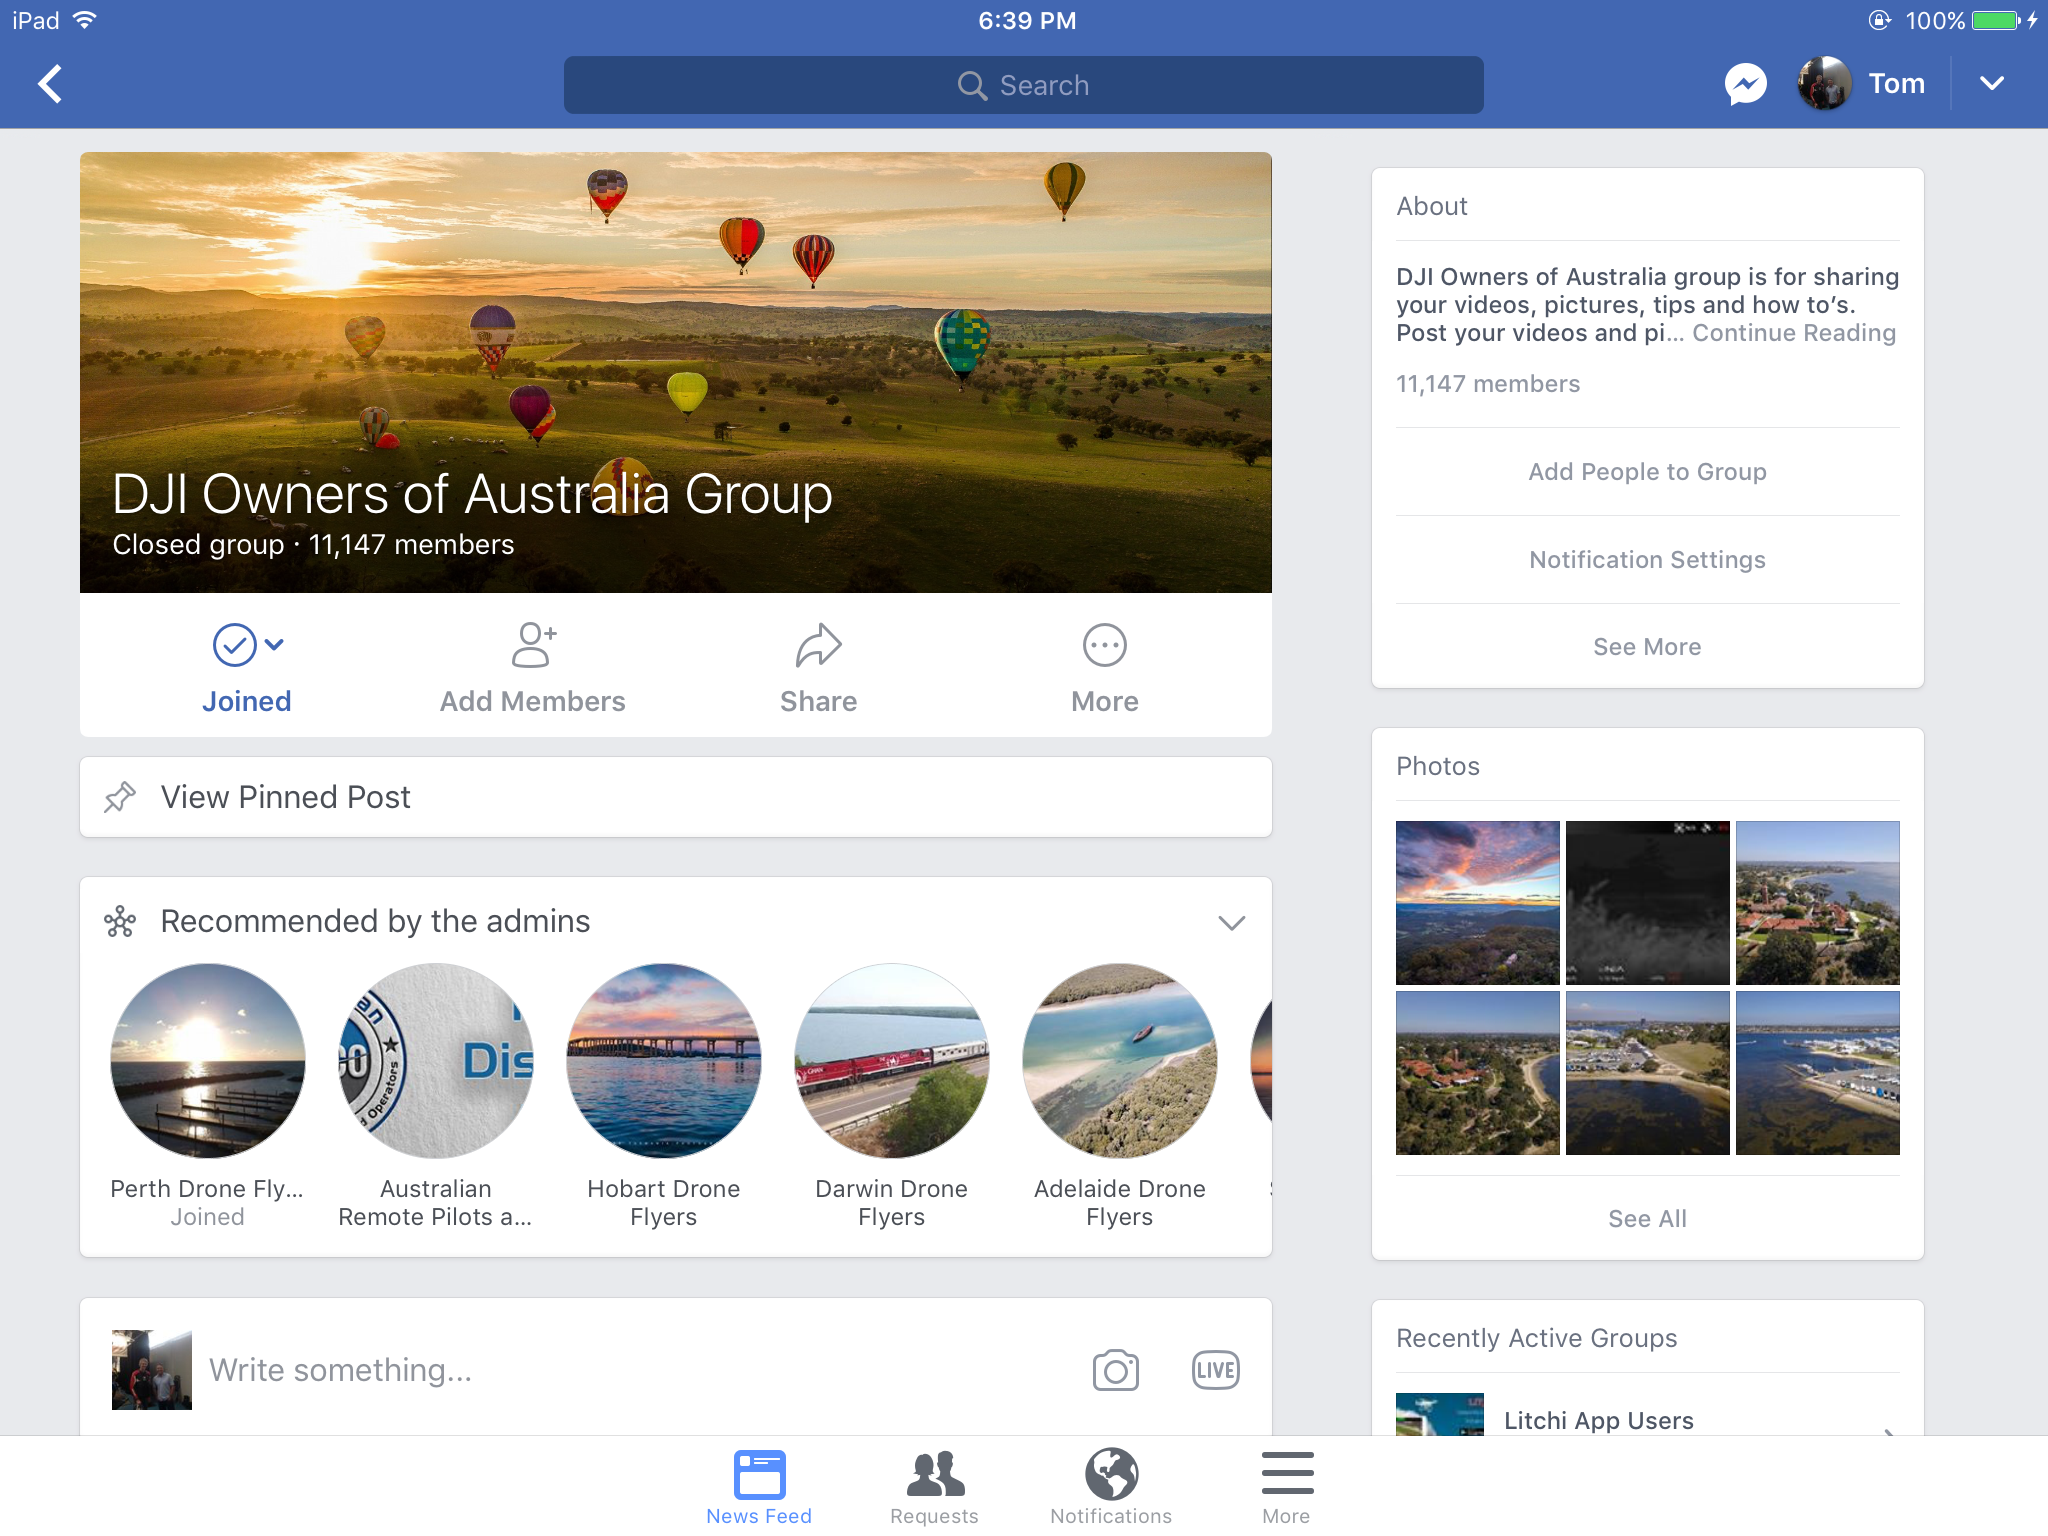This screenshot has width=2048, height=1536.
Task: Open Notification Settings
Action: tap(1647, 560)
